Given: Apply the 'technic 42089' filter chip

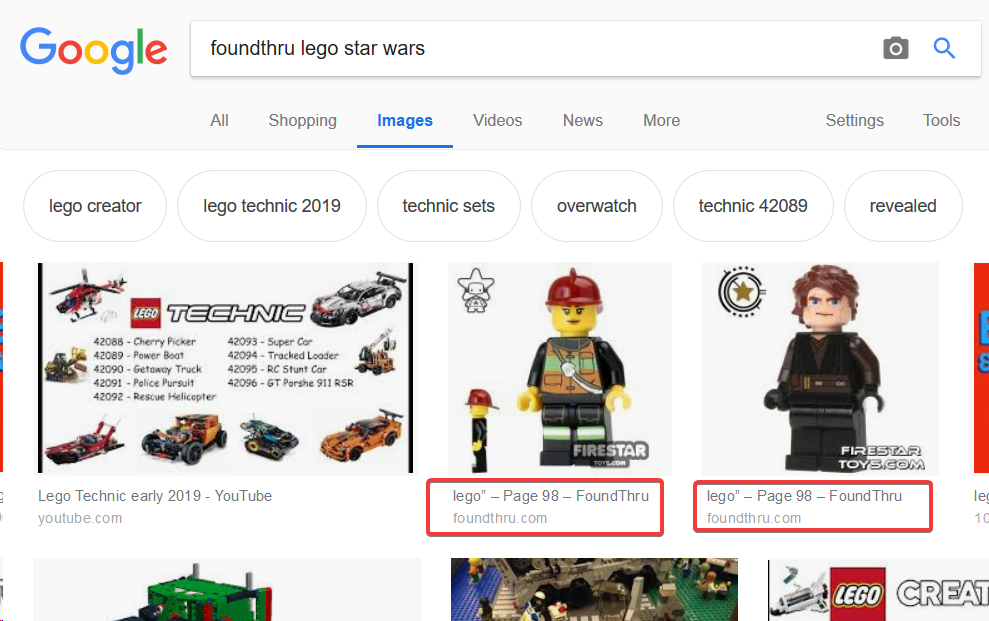Looking at the screenshot, I should pos(753,206).
